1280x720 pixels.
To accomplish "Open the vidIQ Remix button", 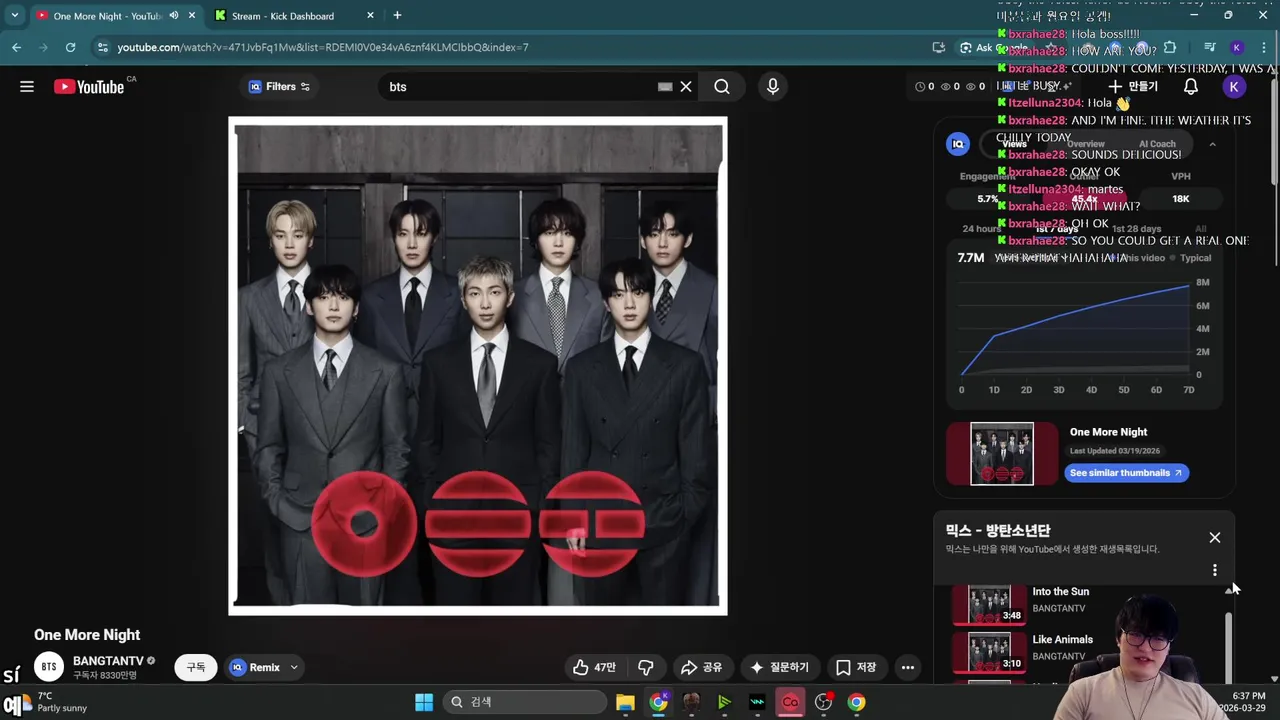I will pyautogui.click(x=255, y=667).
